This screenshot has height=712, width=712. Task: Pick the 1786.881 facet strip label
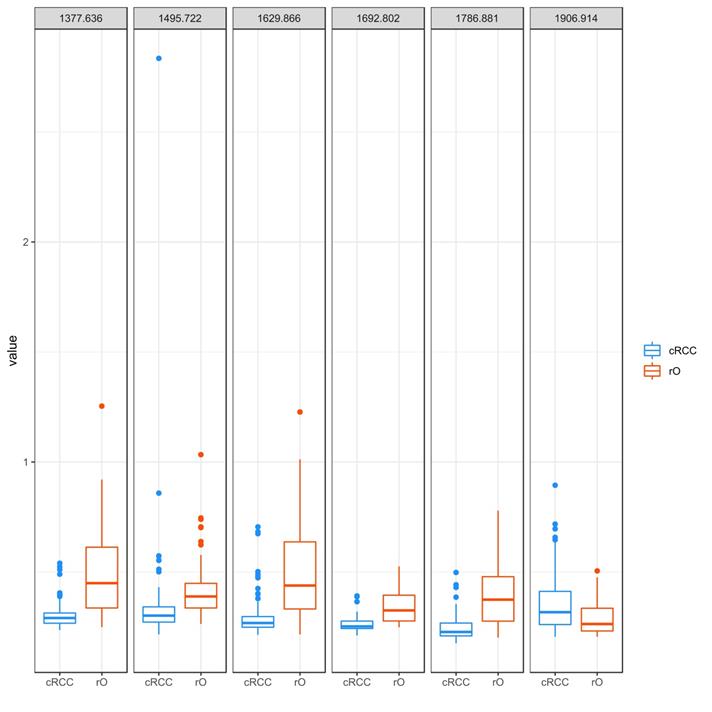[x=476, y=18]
